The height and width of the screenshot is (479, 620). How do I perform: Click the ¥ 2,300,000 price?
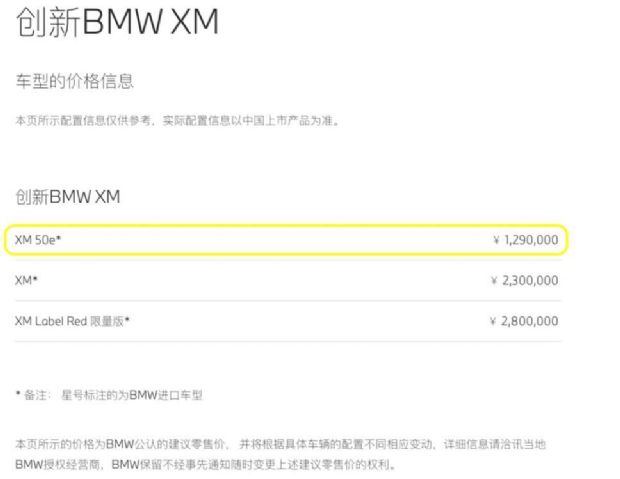click(x=525, y=280)
